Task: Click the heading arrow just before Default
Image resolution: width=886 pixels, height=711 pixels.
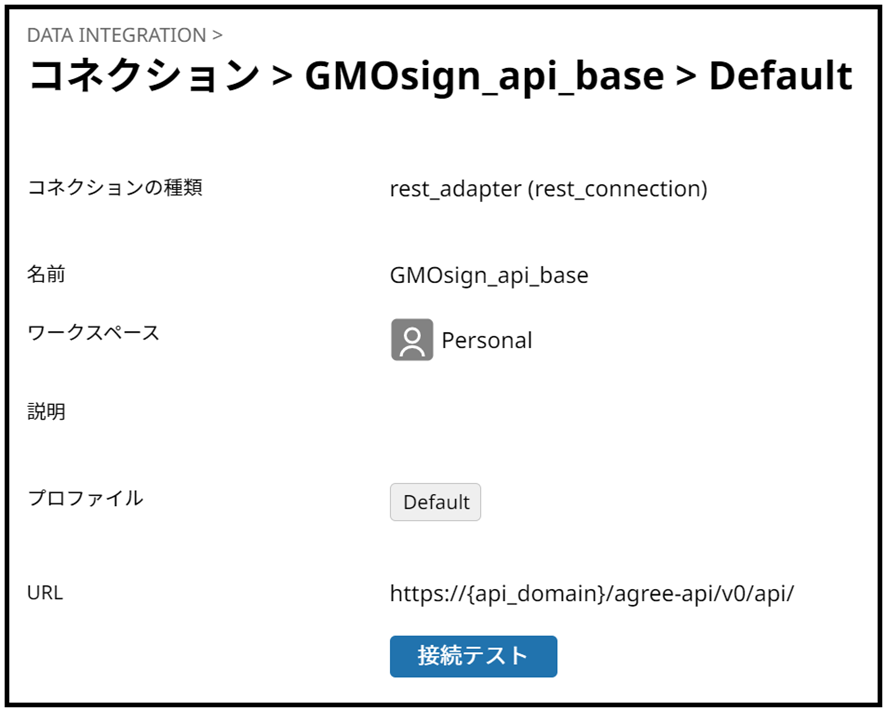Action: tap(686, 77)
